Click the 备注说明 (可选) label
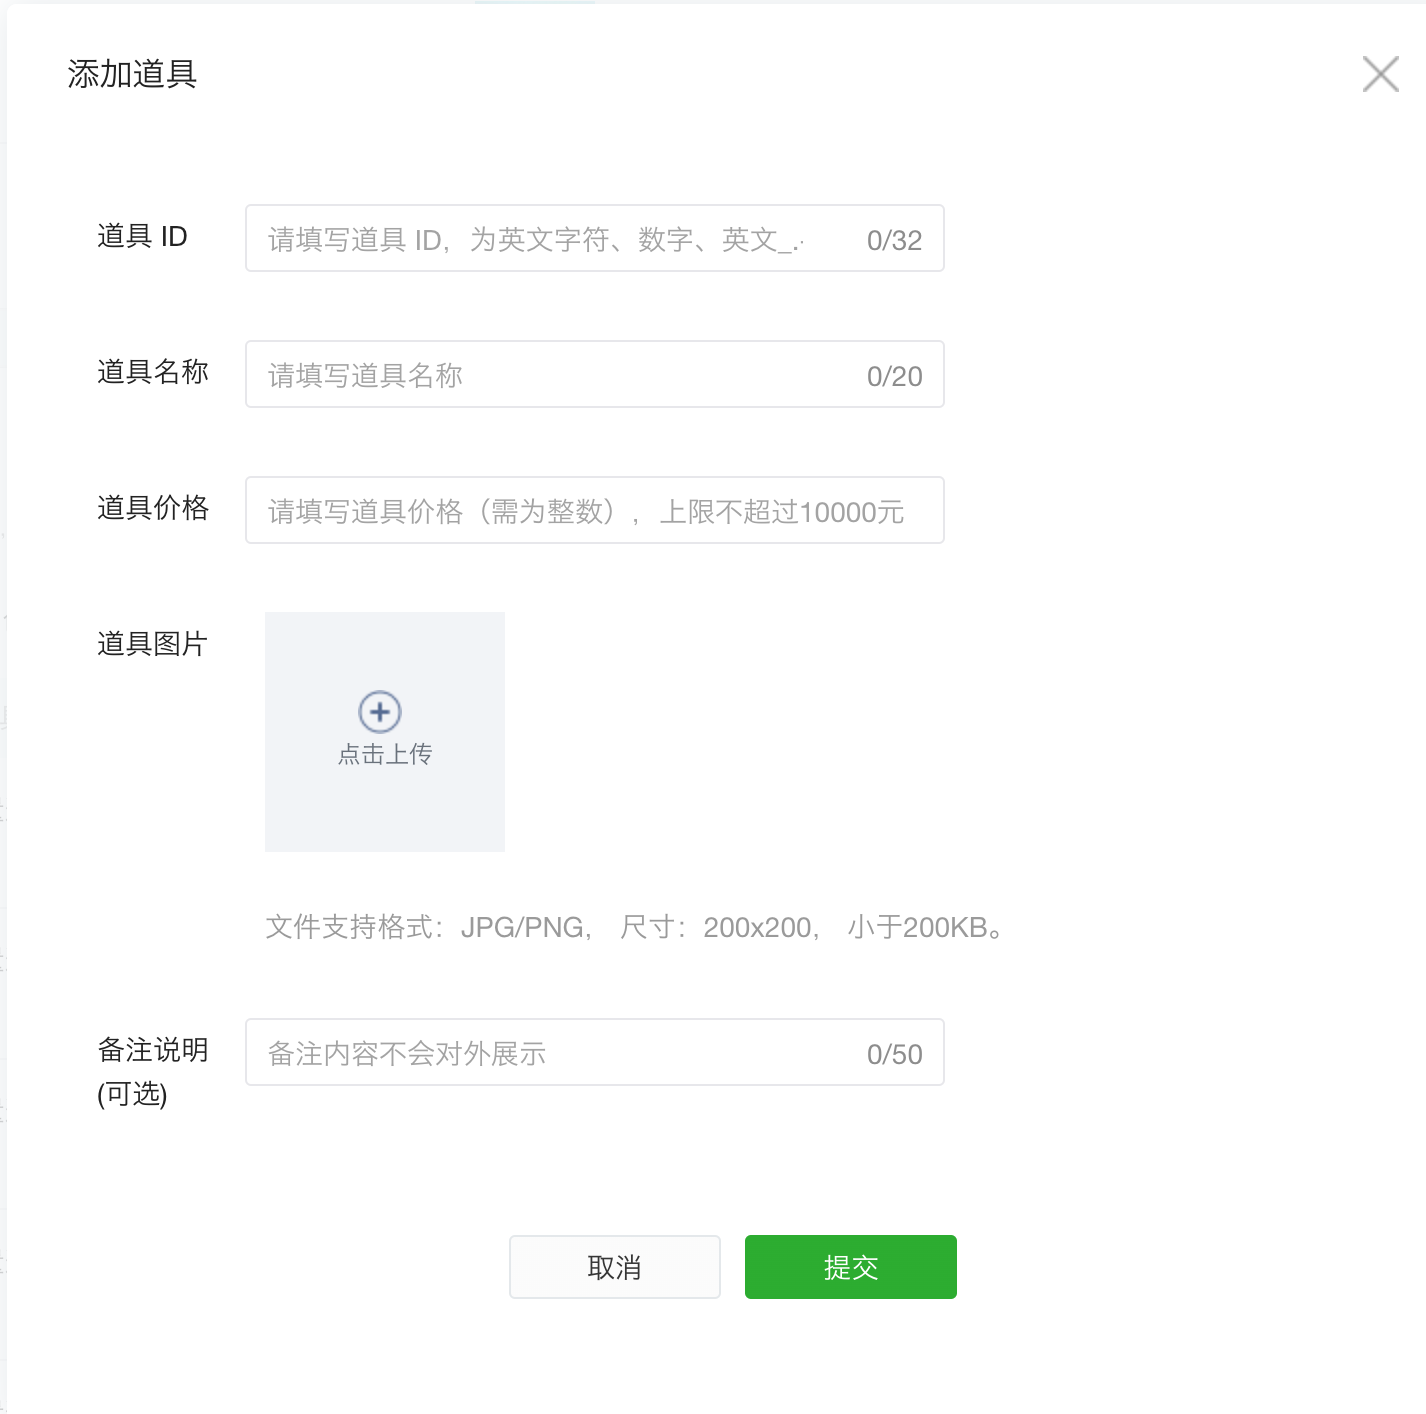 [x=152, y=1071]
